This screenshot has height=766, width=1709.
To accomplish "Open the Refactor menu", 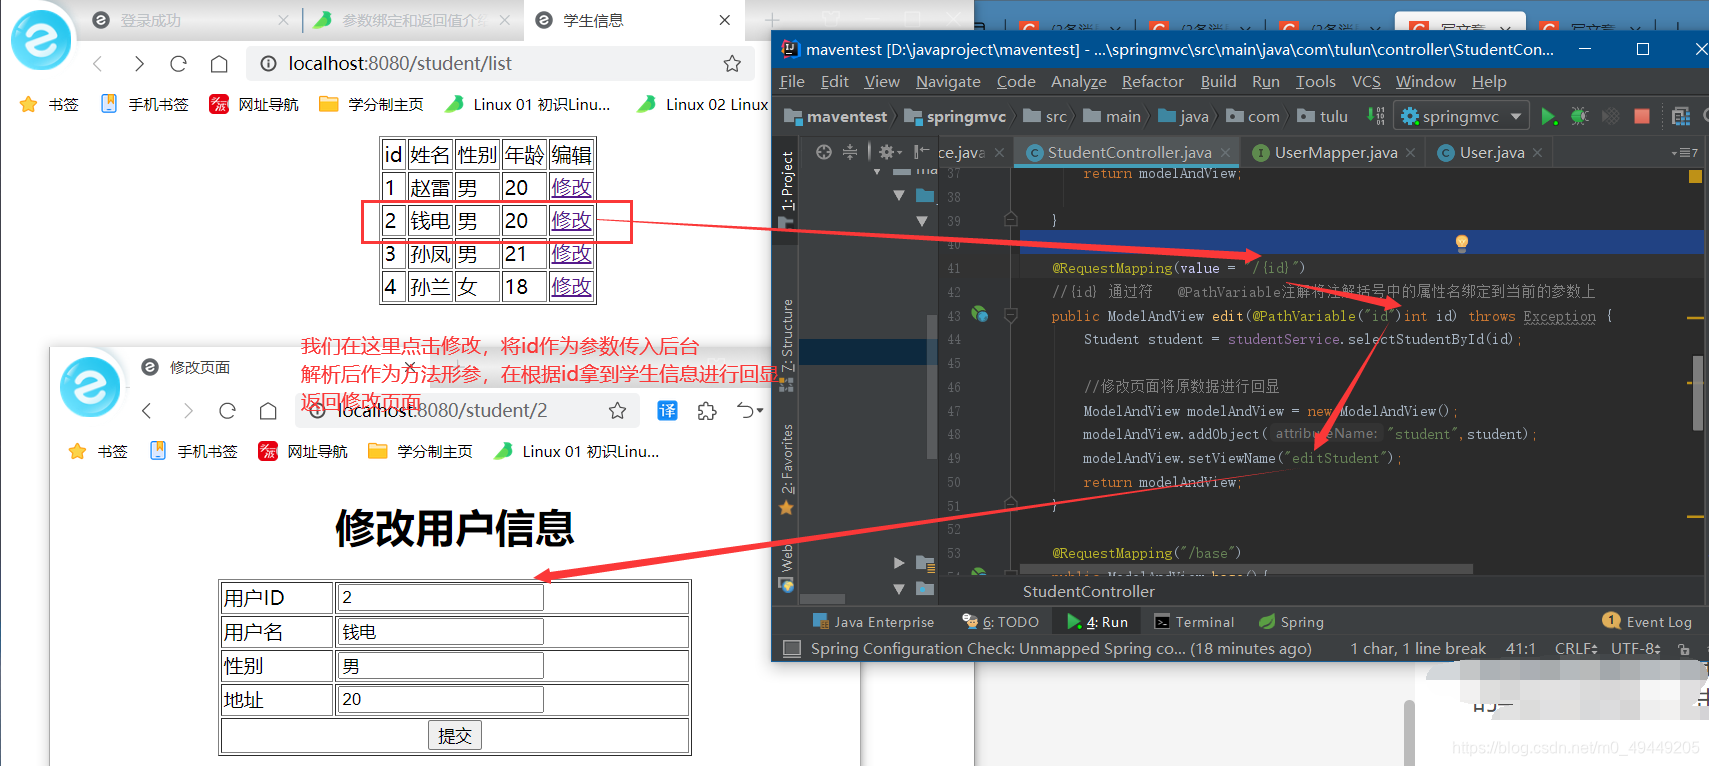I will point(1152,82).
